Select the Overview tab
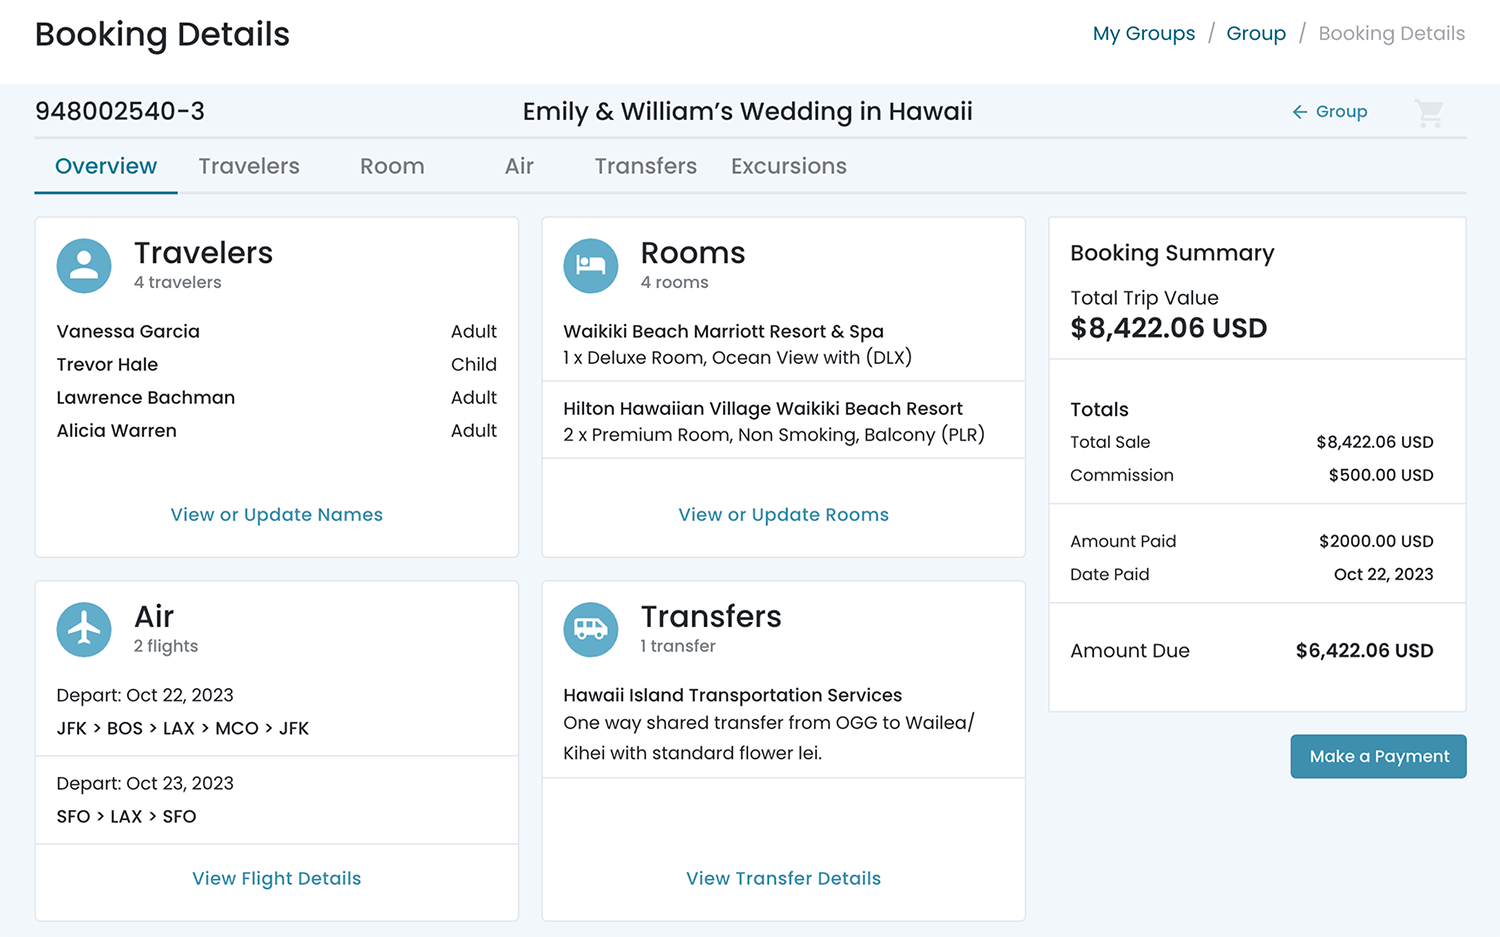This screenshot has height=937, width=1500. (106, 166)
